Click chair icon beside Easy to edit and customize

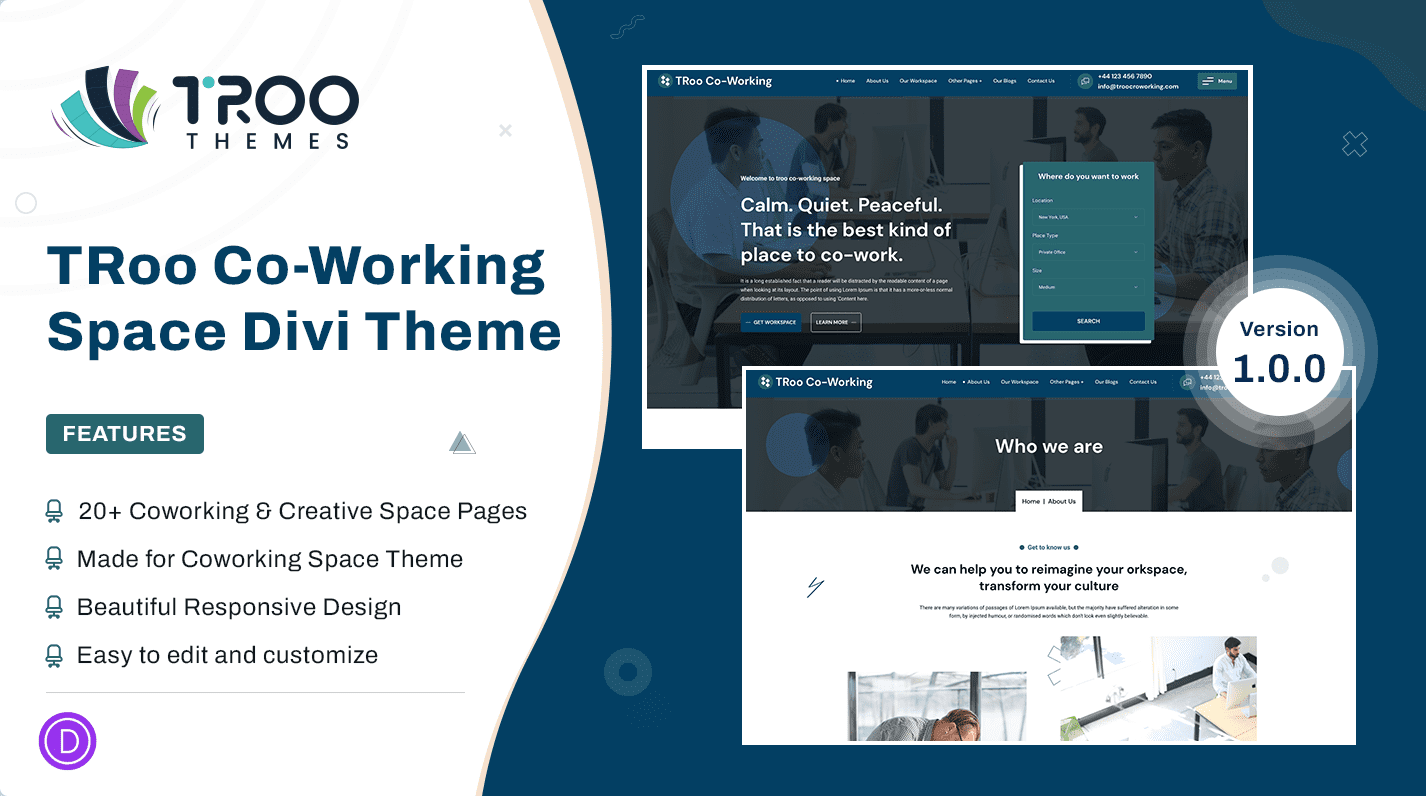tap(54, 655)
